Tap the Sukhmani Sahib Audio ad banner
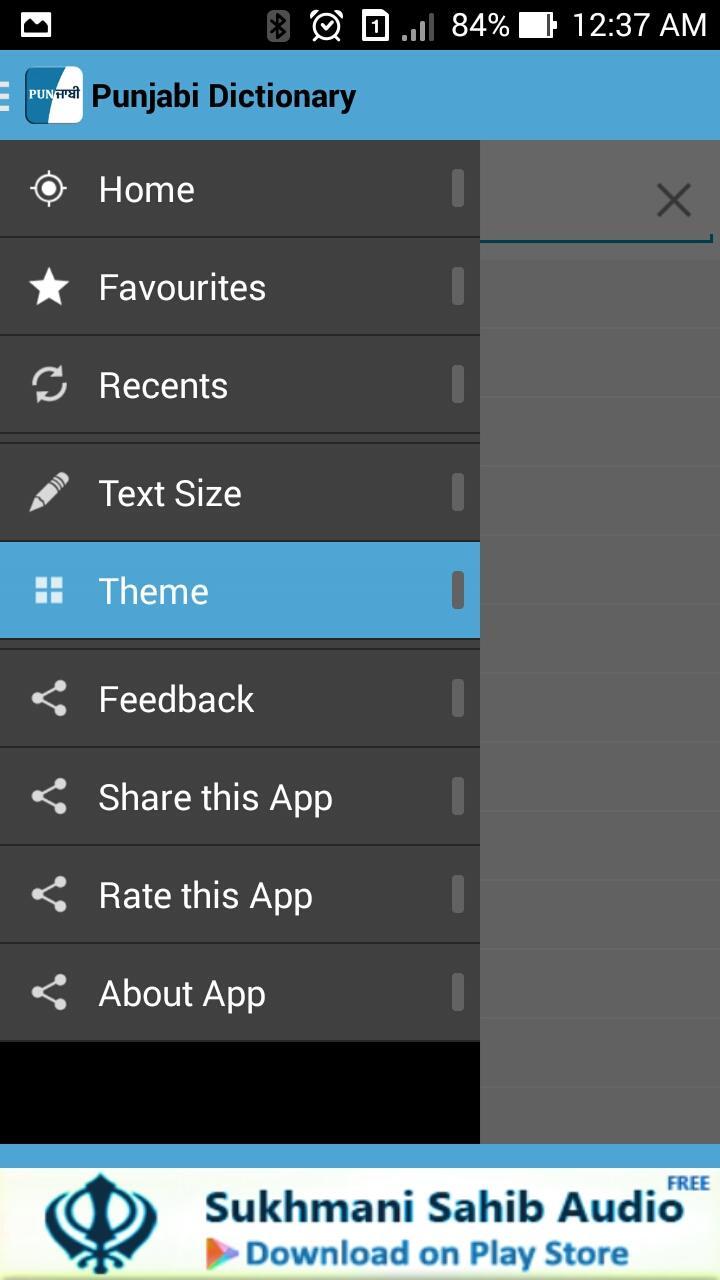Image resolution: width=720 pixels, height=1280 pixels. [360, 1224]
